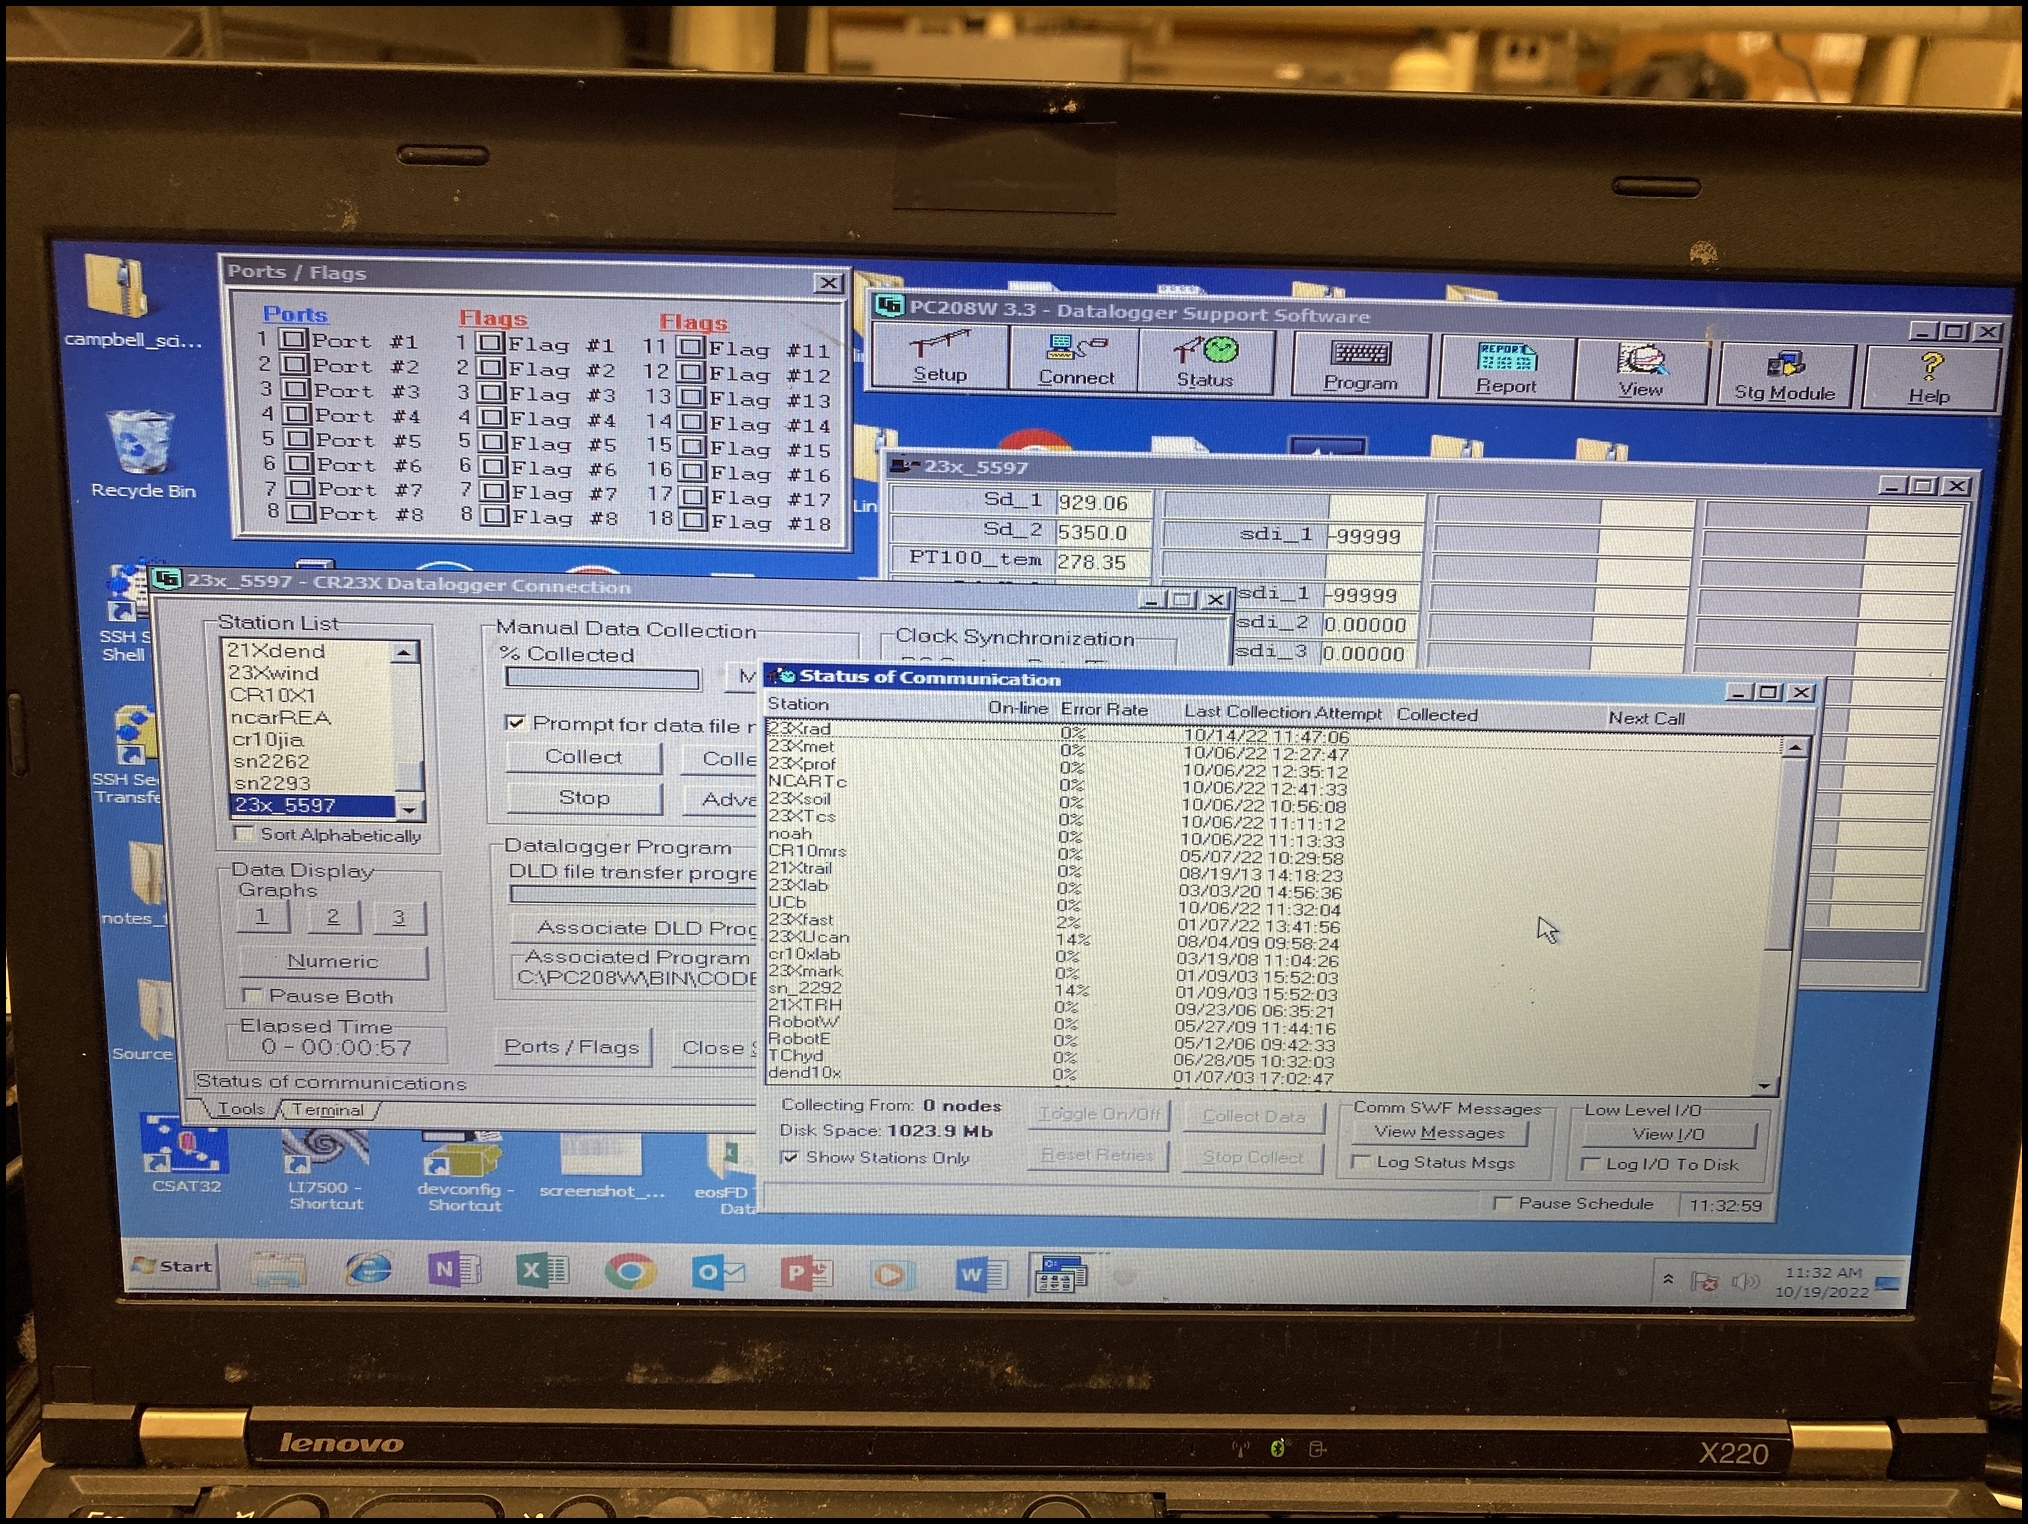The image size is (2028, 1524).
Task: Open Word from taskbar
Action: [982, 1275]
